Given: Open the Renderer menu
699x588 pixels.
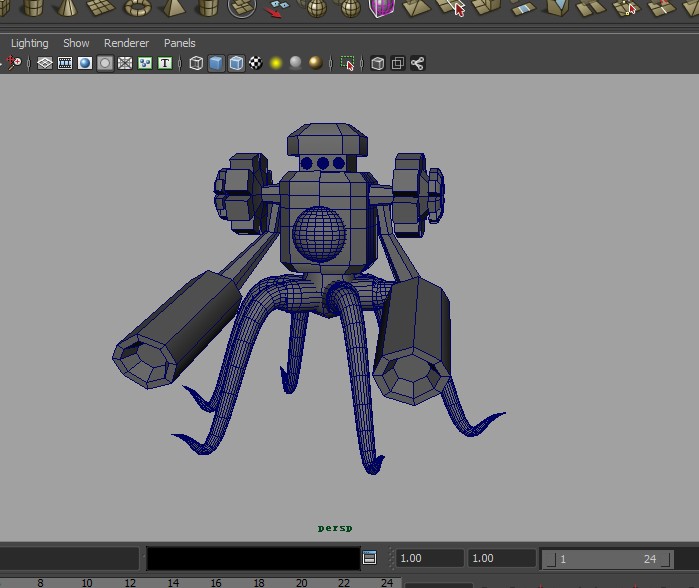Looking at the screenshot, I should 126,43.
